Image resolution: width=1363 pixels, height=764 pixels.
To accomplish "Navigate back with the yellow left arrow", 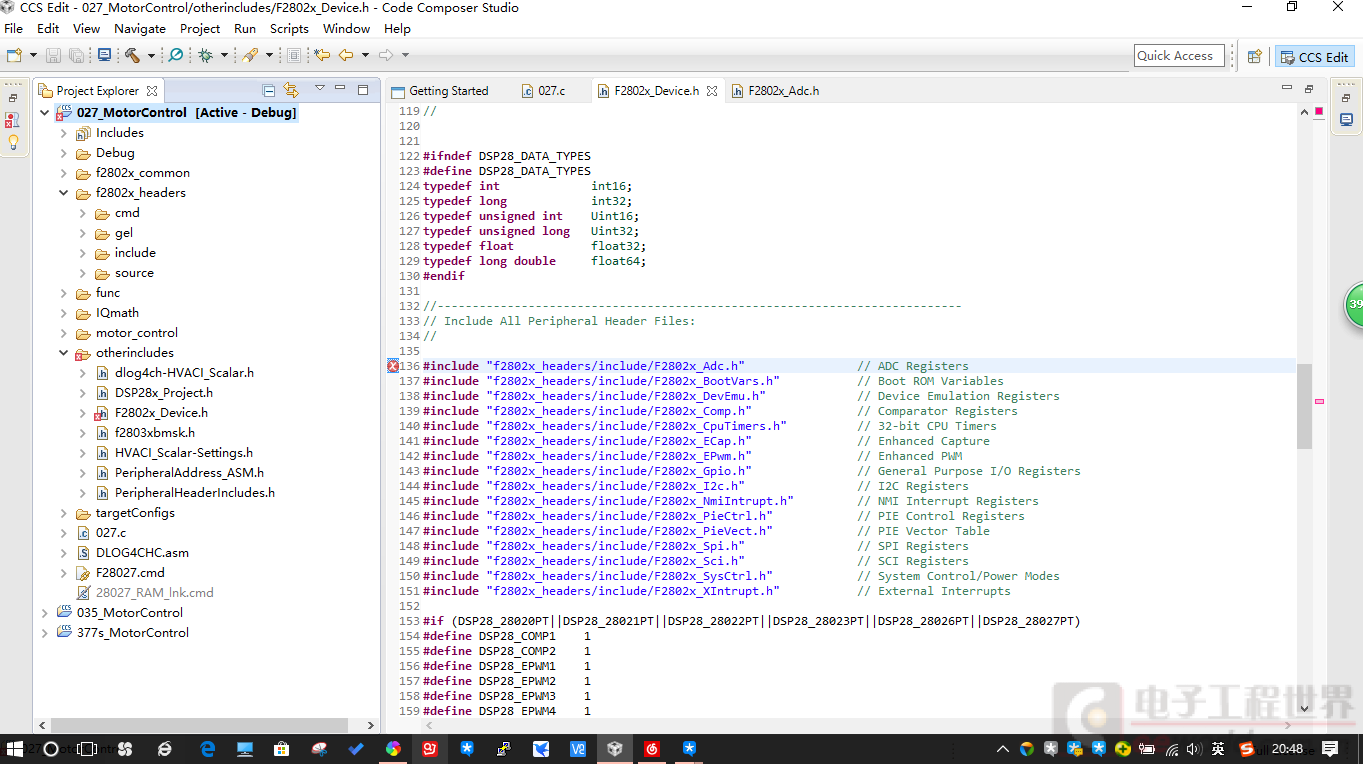I will click(x=346, y=56).
